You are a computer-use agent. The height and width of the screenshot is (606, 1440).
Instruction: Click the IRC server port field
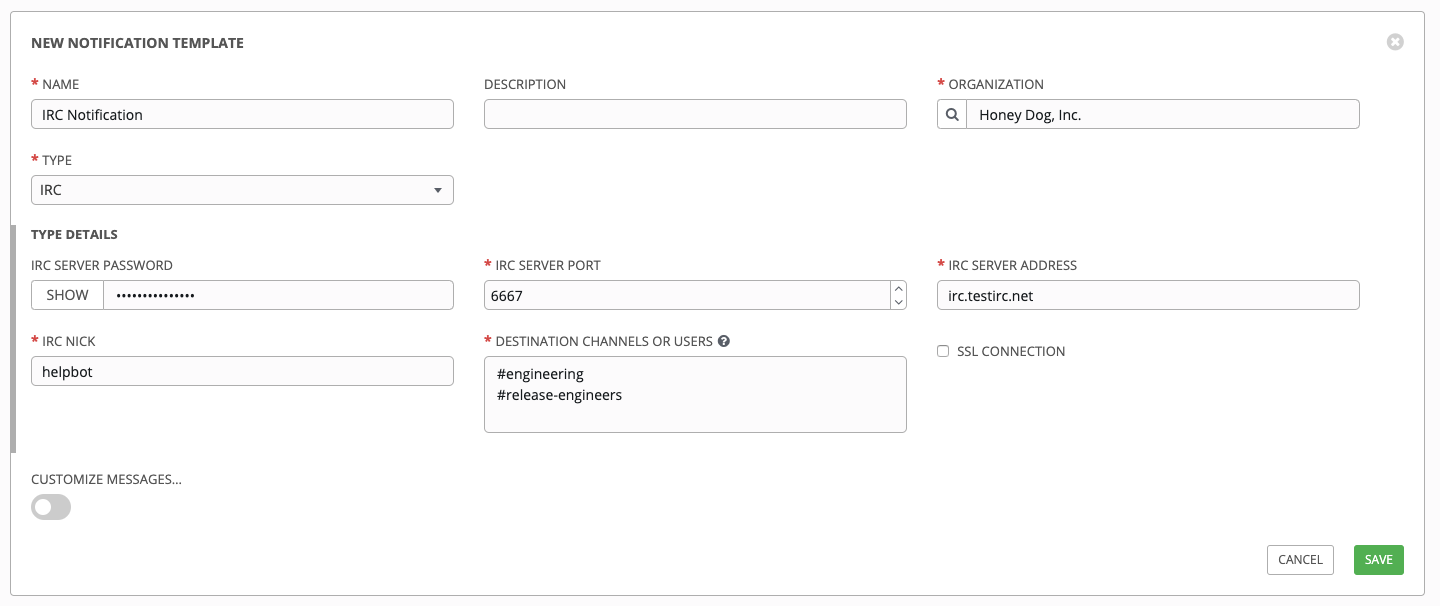point(687,295)
